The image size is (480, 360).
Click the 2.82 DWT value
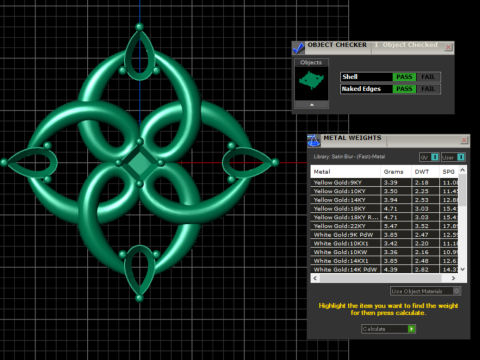tap(421, 270)
